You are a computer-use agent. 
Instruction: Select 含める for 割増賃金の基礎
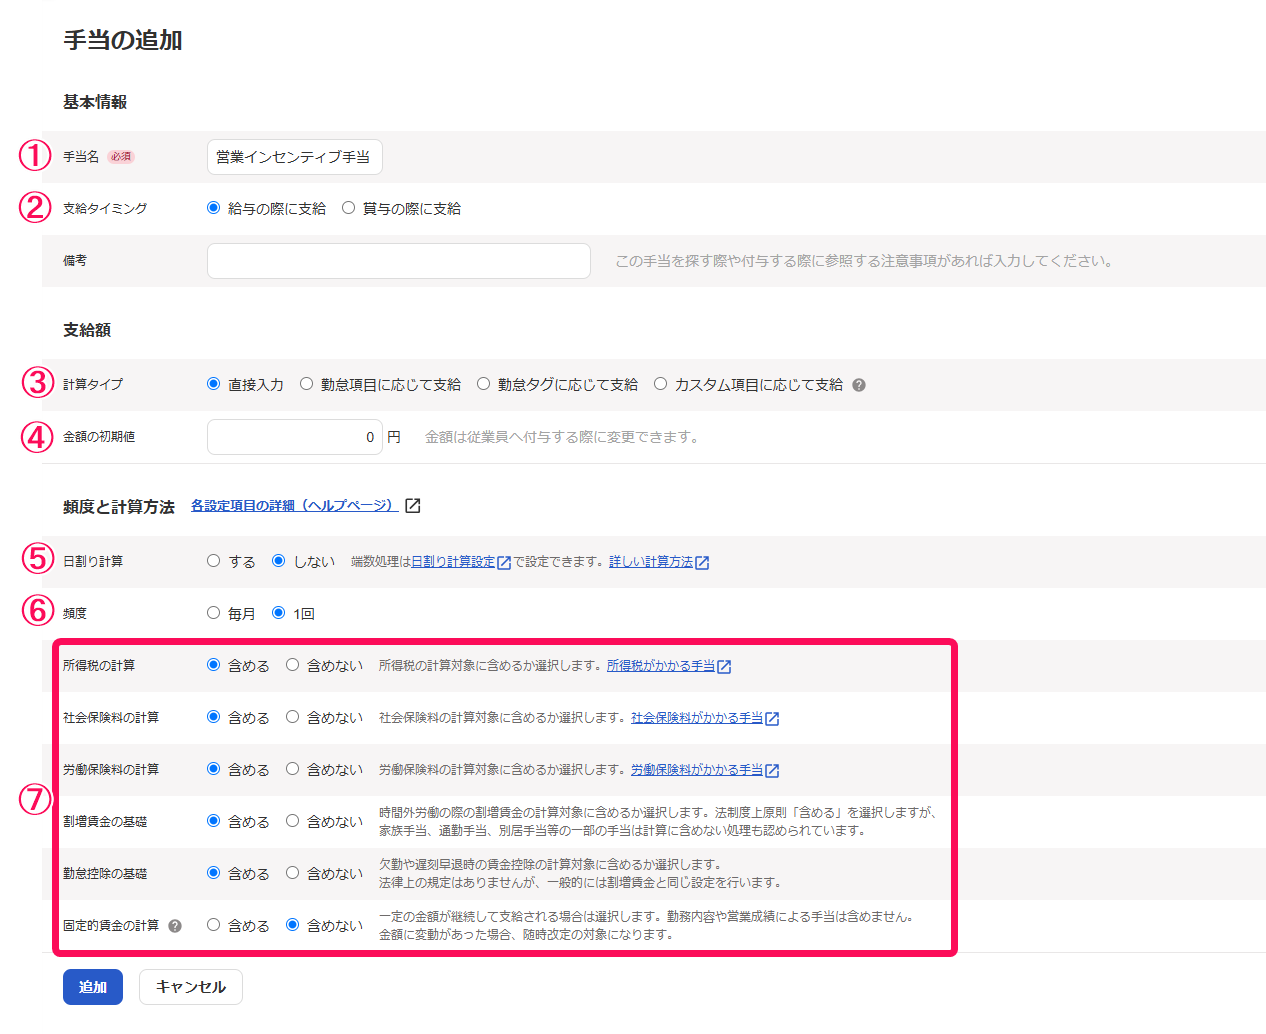pyautogui.click(x=213, y=821)
